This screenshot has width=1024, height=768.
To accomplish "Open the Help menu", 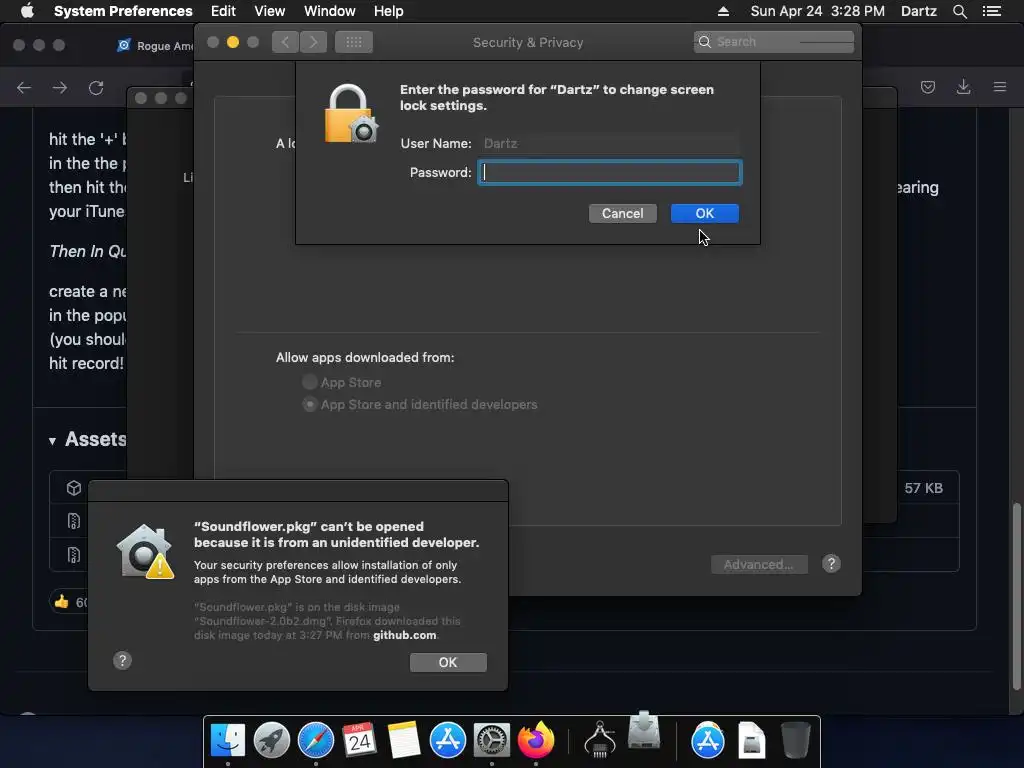I will [389, 11].
